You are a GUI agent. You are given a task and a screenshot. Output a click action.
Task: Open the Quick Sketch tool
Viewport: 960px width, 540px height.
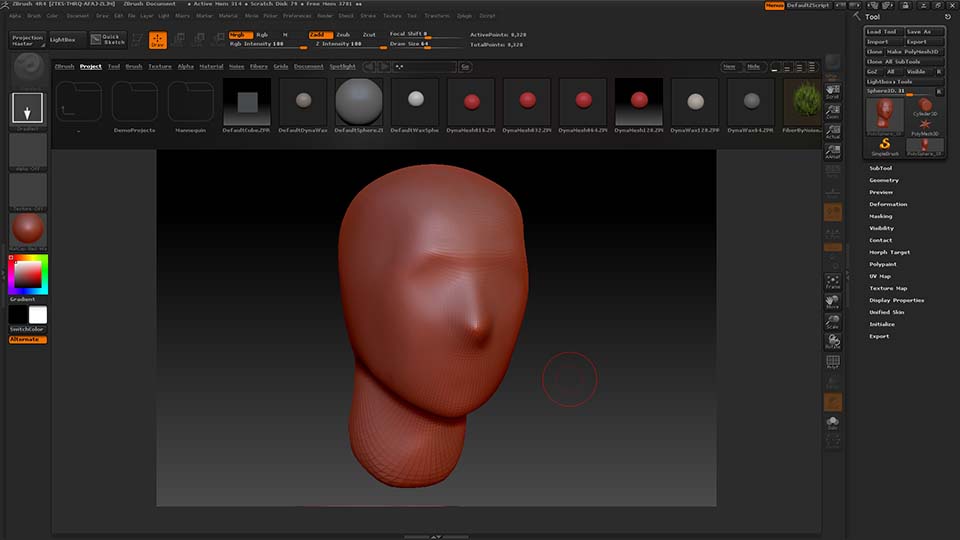[x=108, y=40]
